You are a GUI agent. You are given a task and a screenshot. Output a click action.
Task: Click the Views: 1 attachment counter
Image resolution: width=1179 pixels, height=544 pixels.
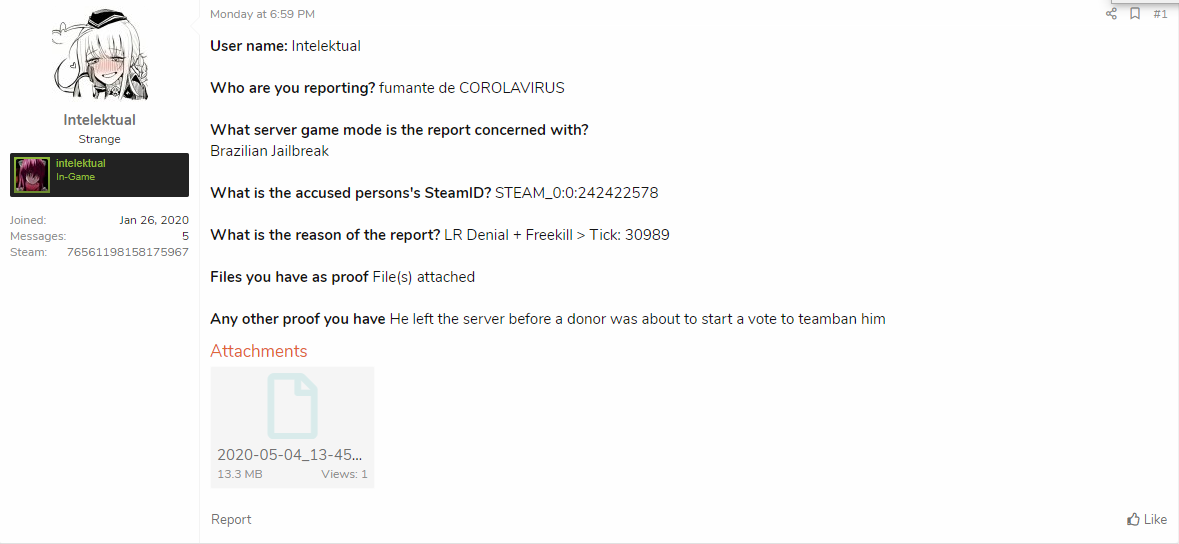pos(344,474)
